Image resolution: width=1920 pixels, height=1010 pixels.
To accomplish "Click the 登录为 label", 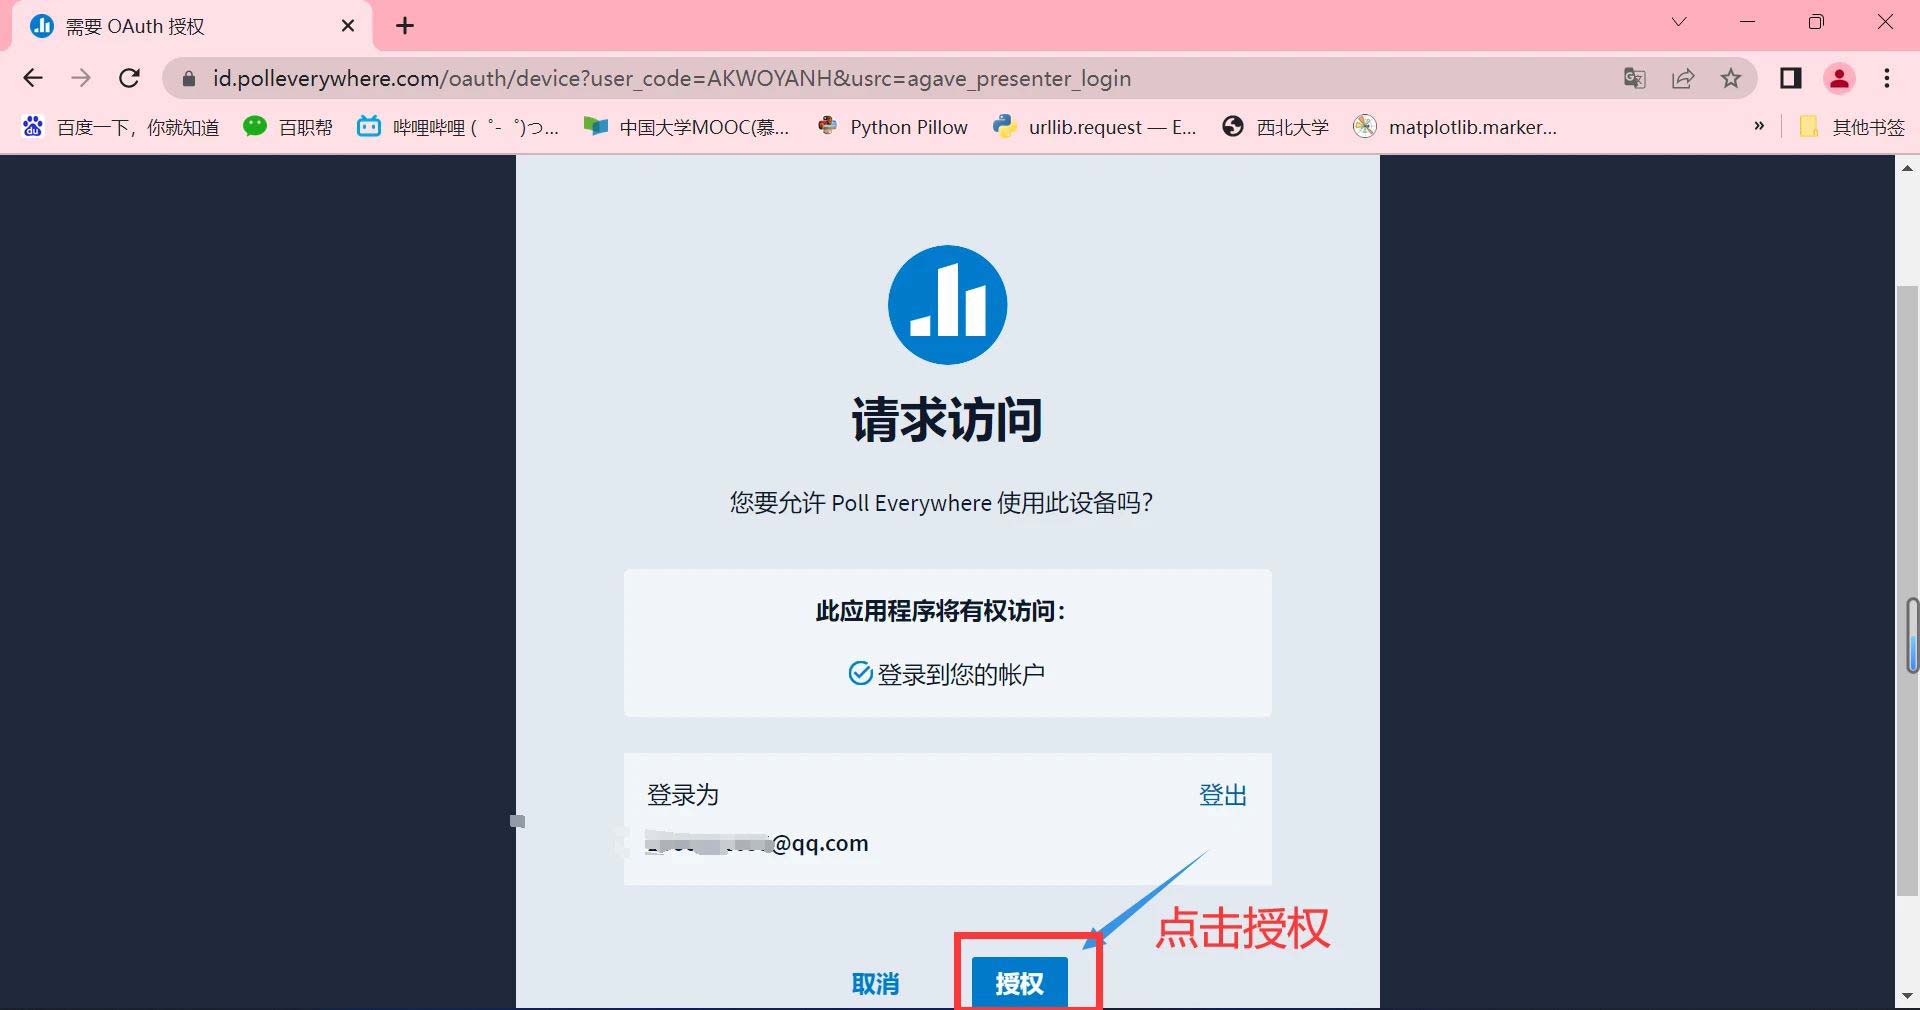I will 683,795.
